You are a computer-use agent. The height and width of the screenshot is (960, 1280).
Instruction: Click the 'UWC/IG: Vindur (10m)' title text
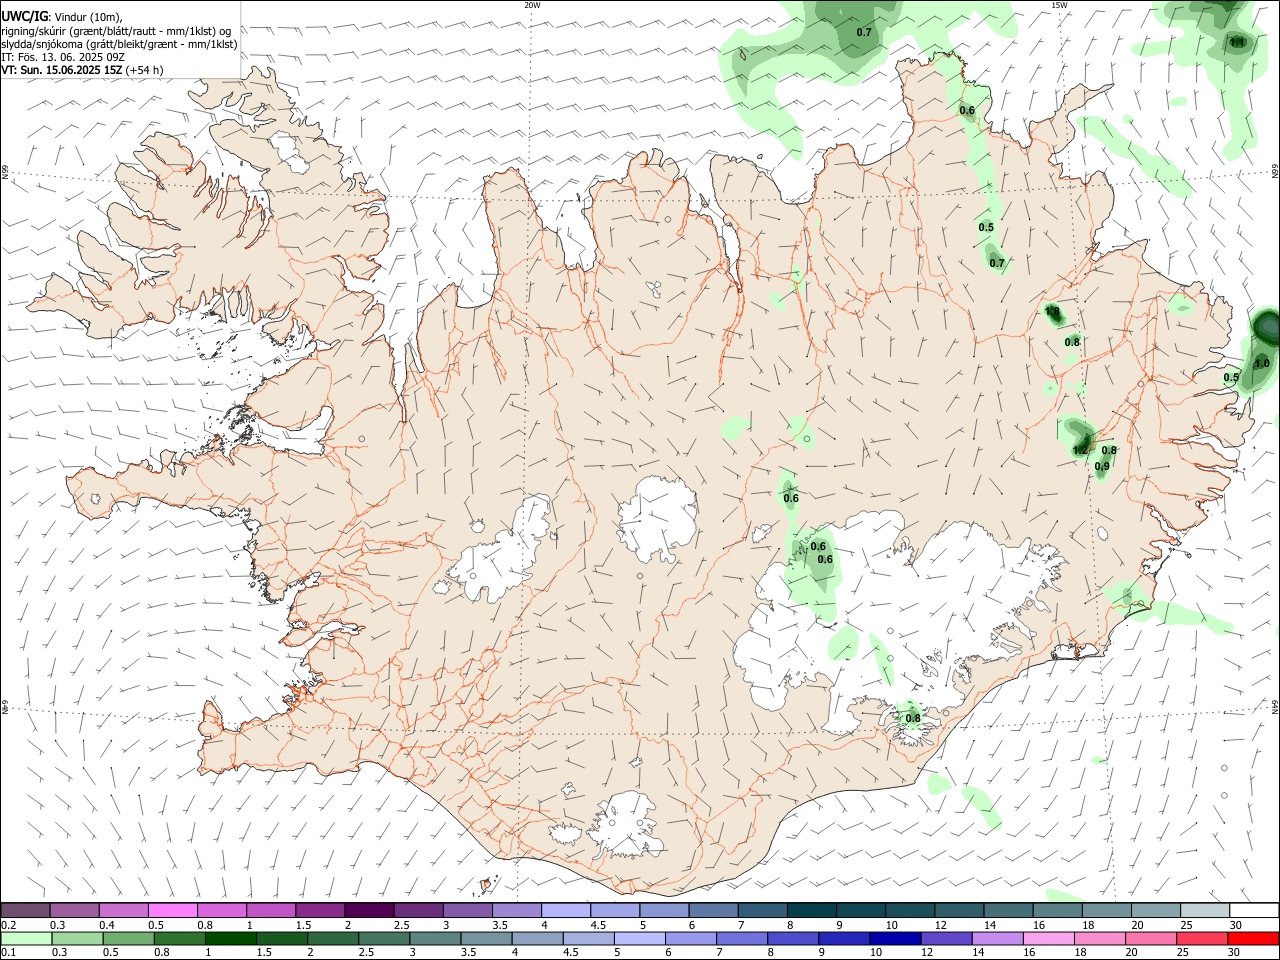[x=62, y=16]
